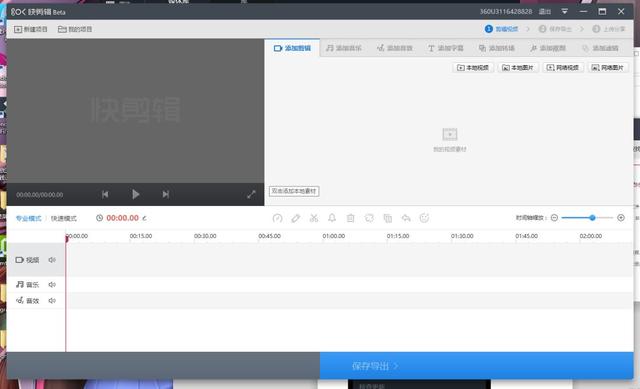Click the 00:00.00 timecode display
This screenshot has width=640, height=389.
pyautogui.click(x=122, y=218)
